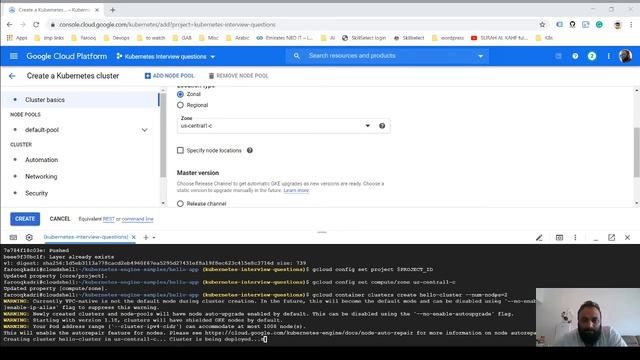Open the Networking section
640x360 pixels.
click(41, 177)
